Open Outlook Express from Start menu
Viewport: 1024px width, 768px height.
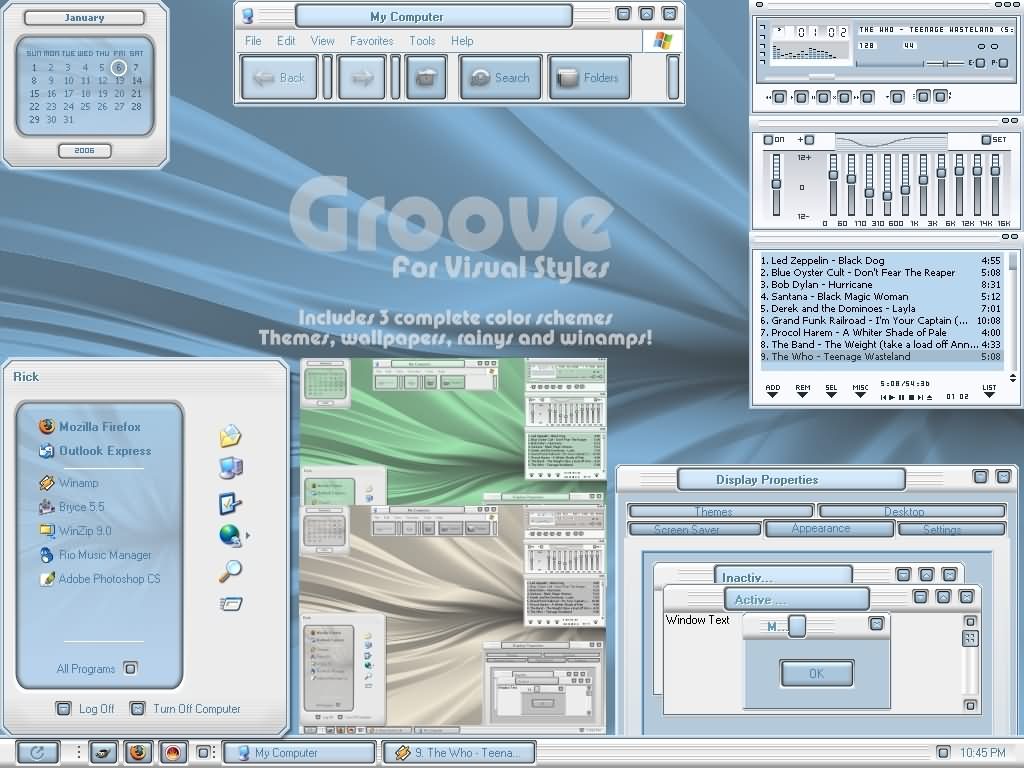click(95, 451)
